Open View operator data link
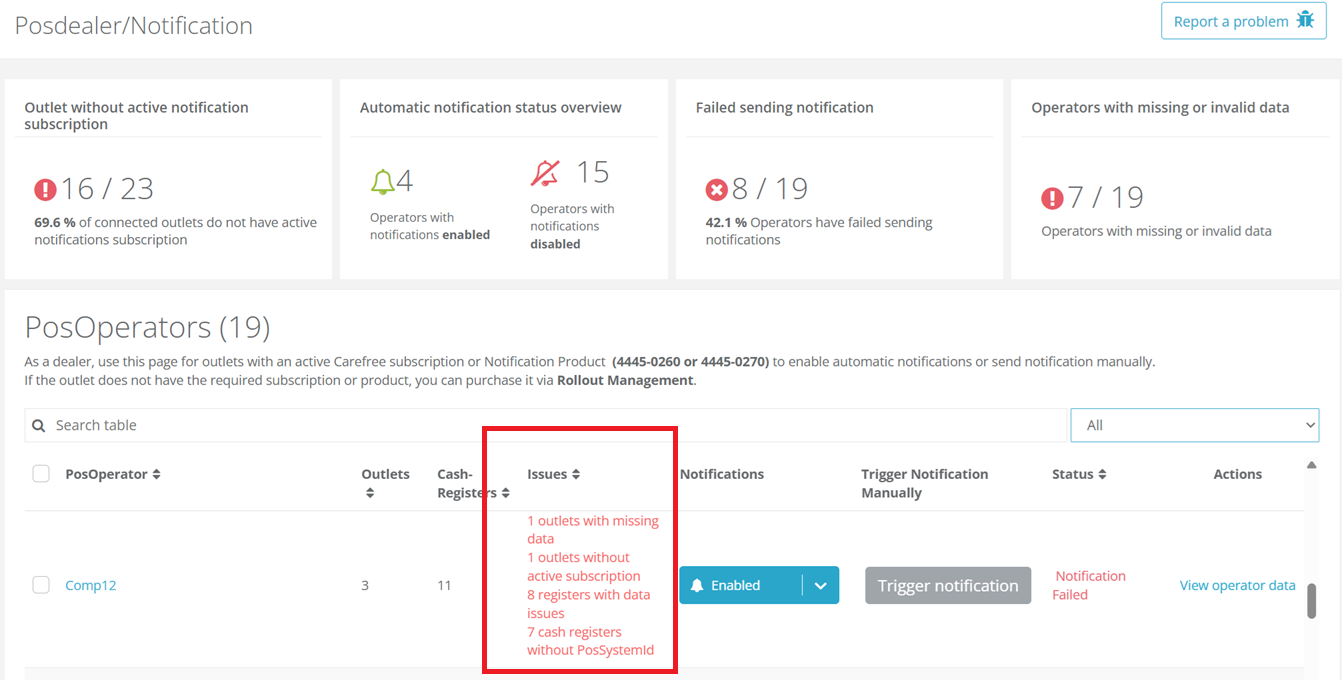Viewport: 1342px width, 680px height. point(1237,585)
